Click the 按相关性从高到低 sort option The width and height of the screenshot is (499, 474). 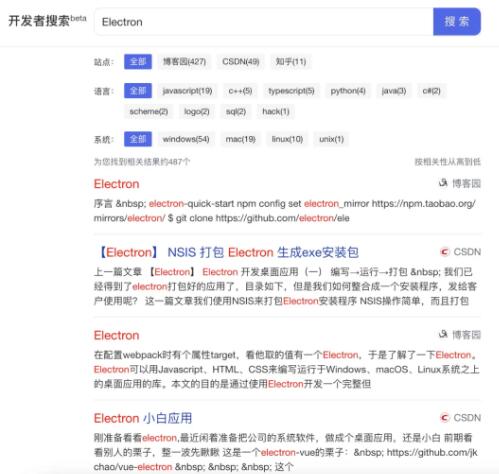point(447,162)
